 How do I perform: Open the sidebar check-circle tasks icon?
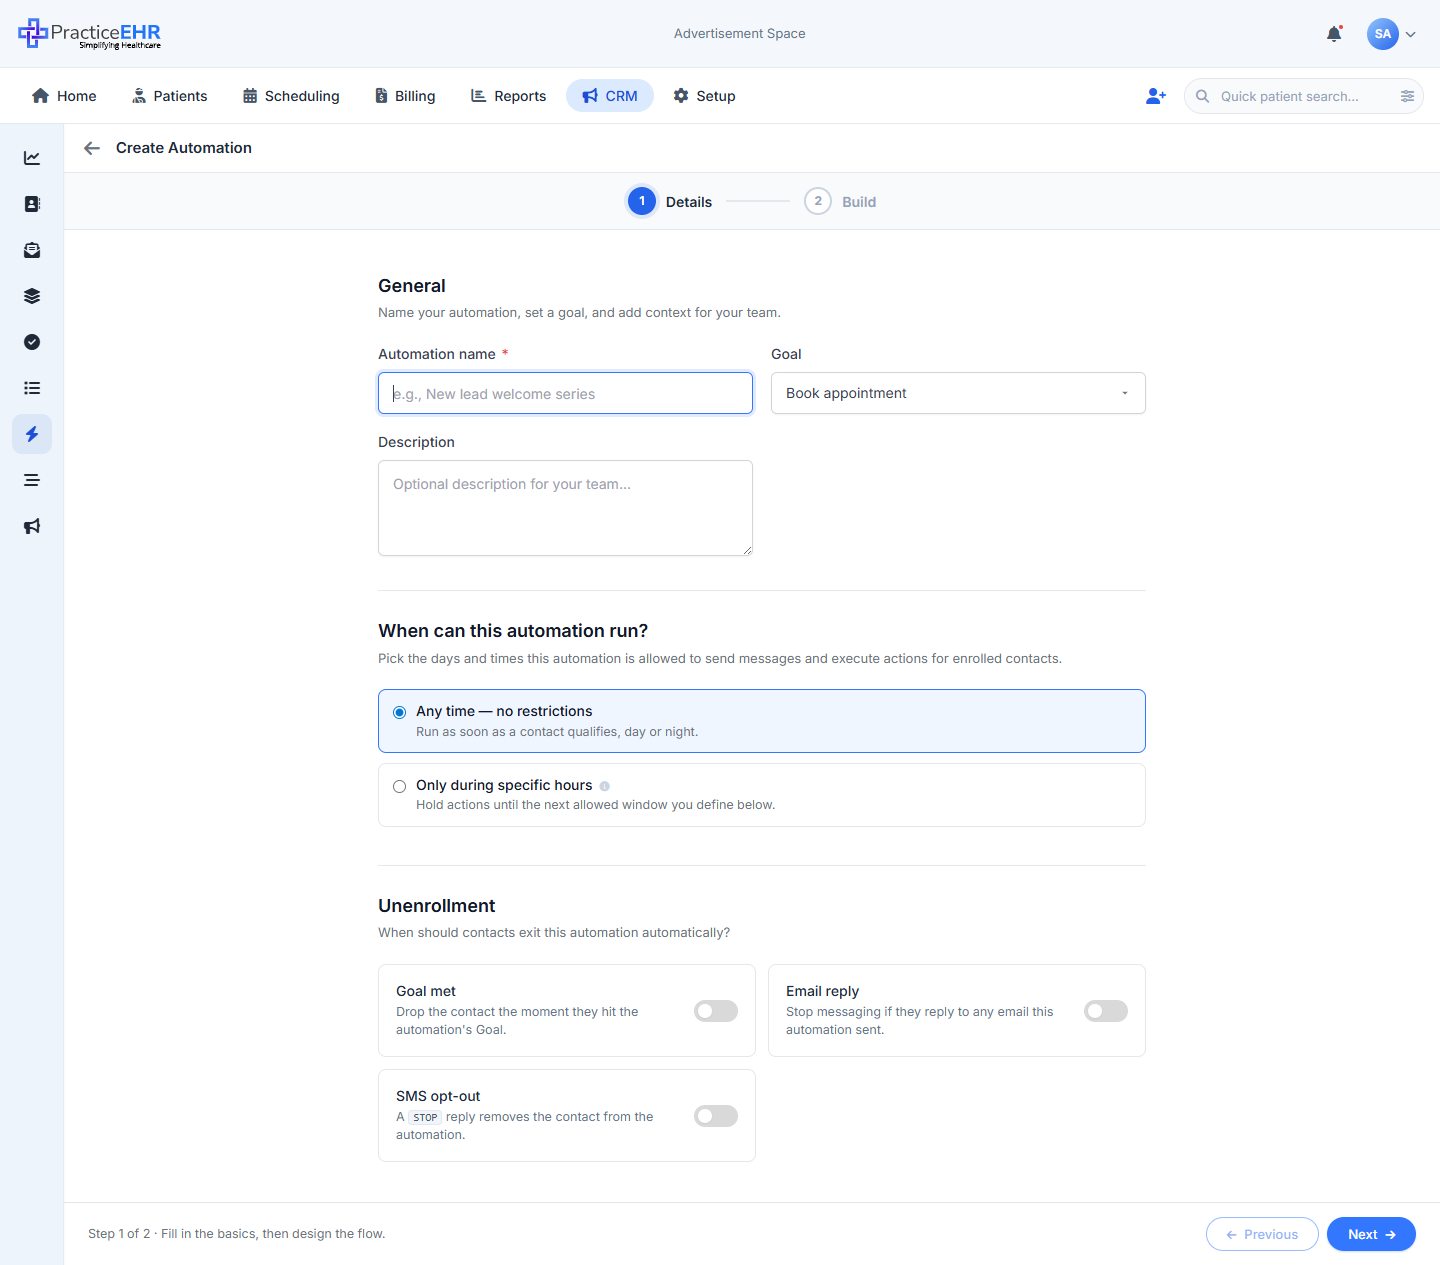coord(32,342)
